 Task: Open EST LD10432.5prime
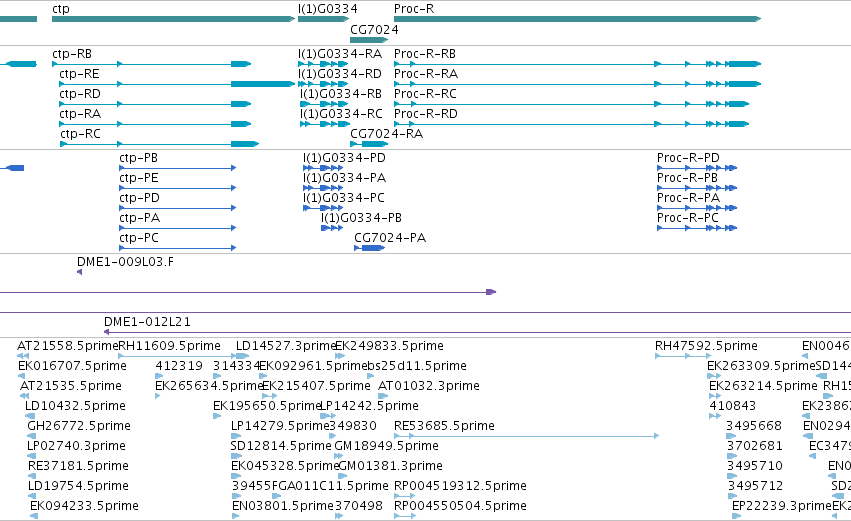(75, 406)
